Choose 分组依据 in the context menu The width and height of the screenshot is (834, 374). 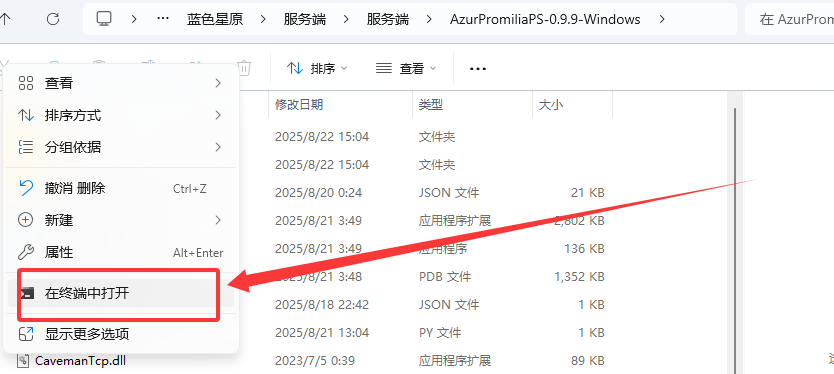click(x=121, y=147)
